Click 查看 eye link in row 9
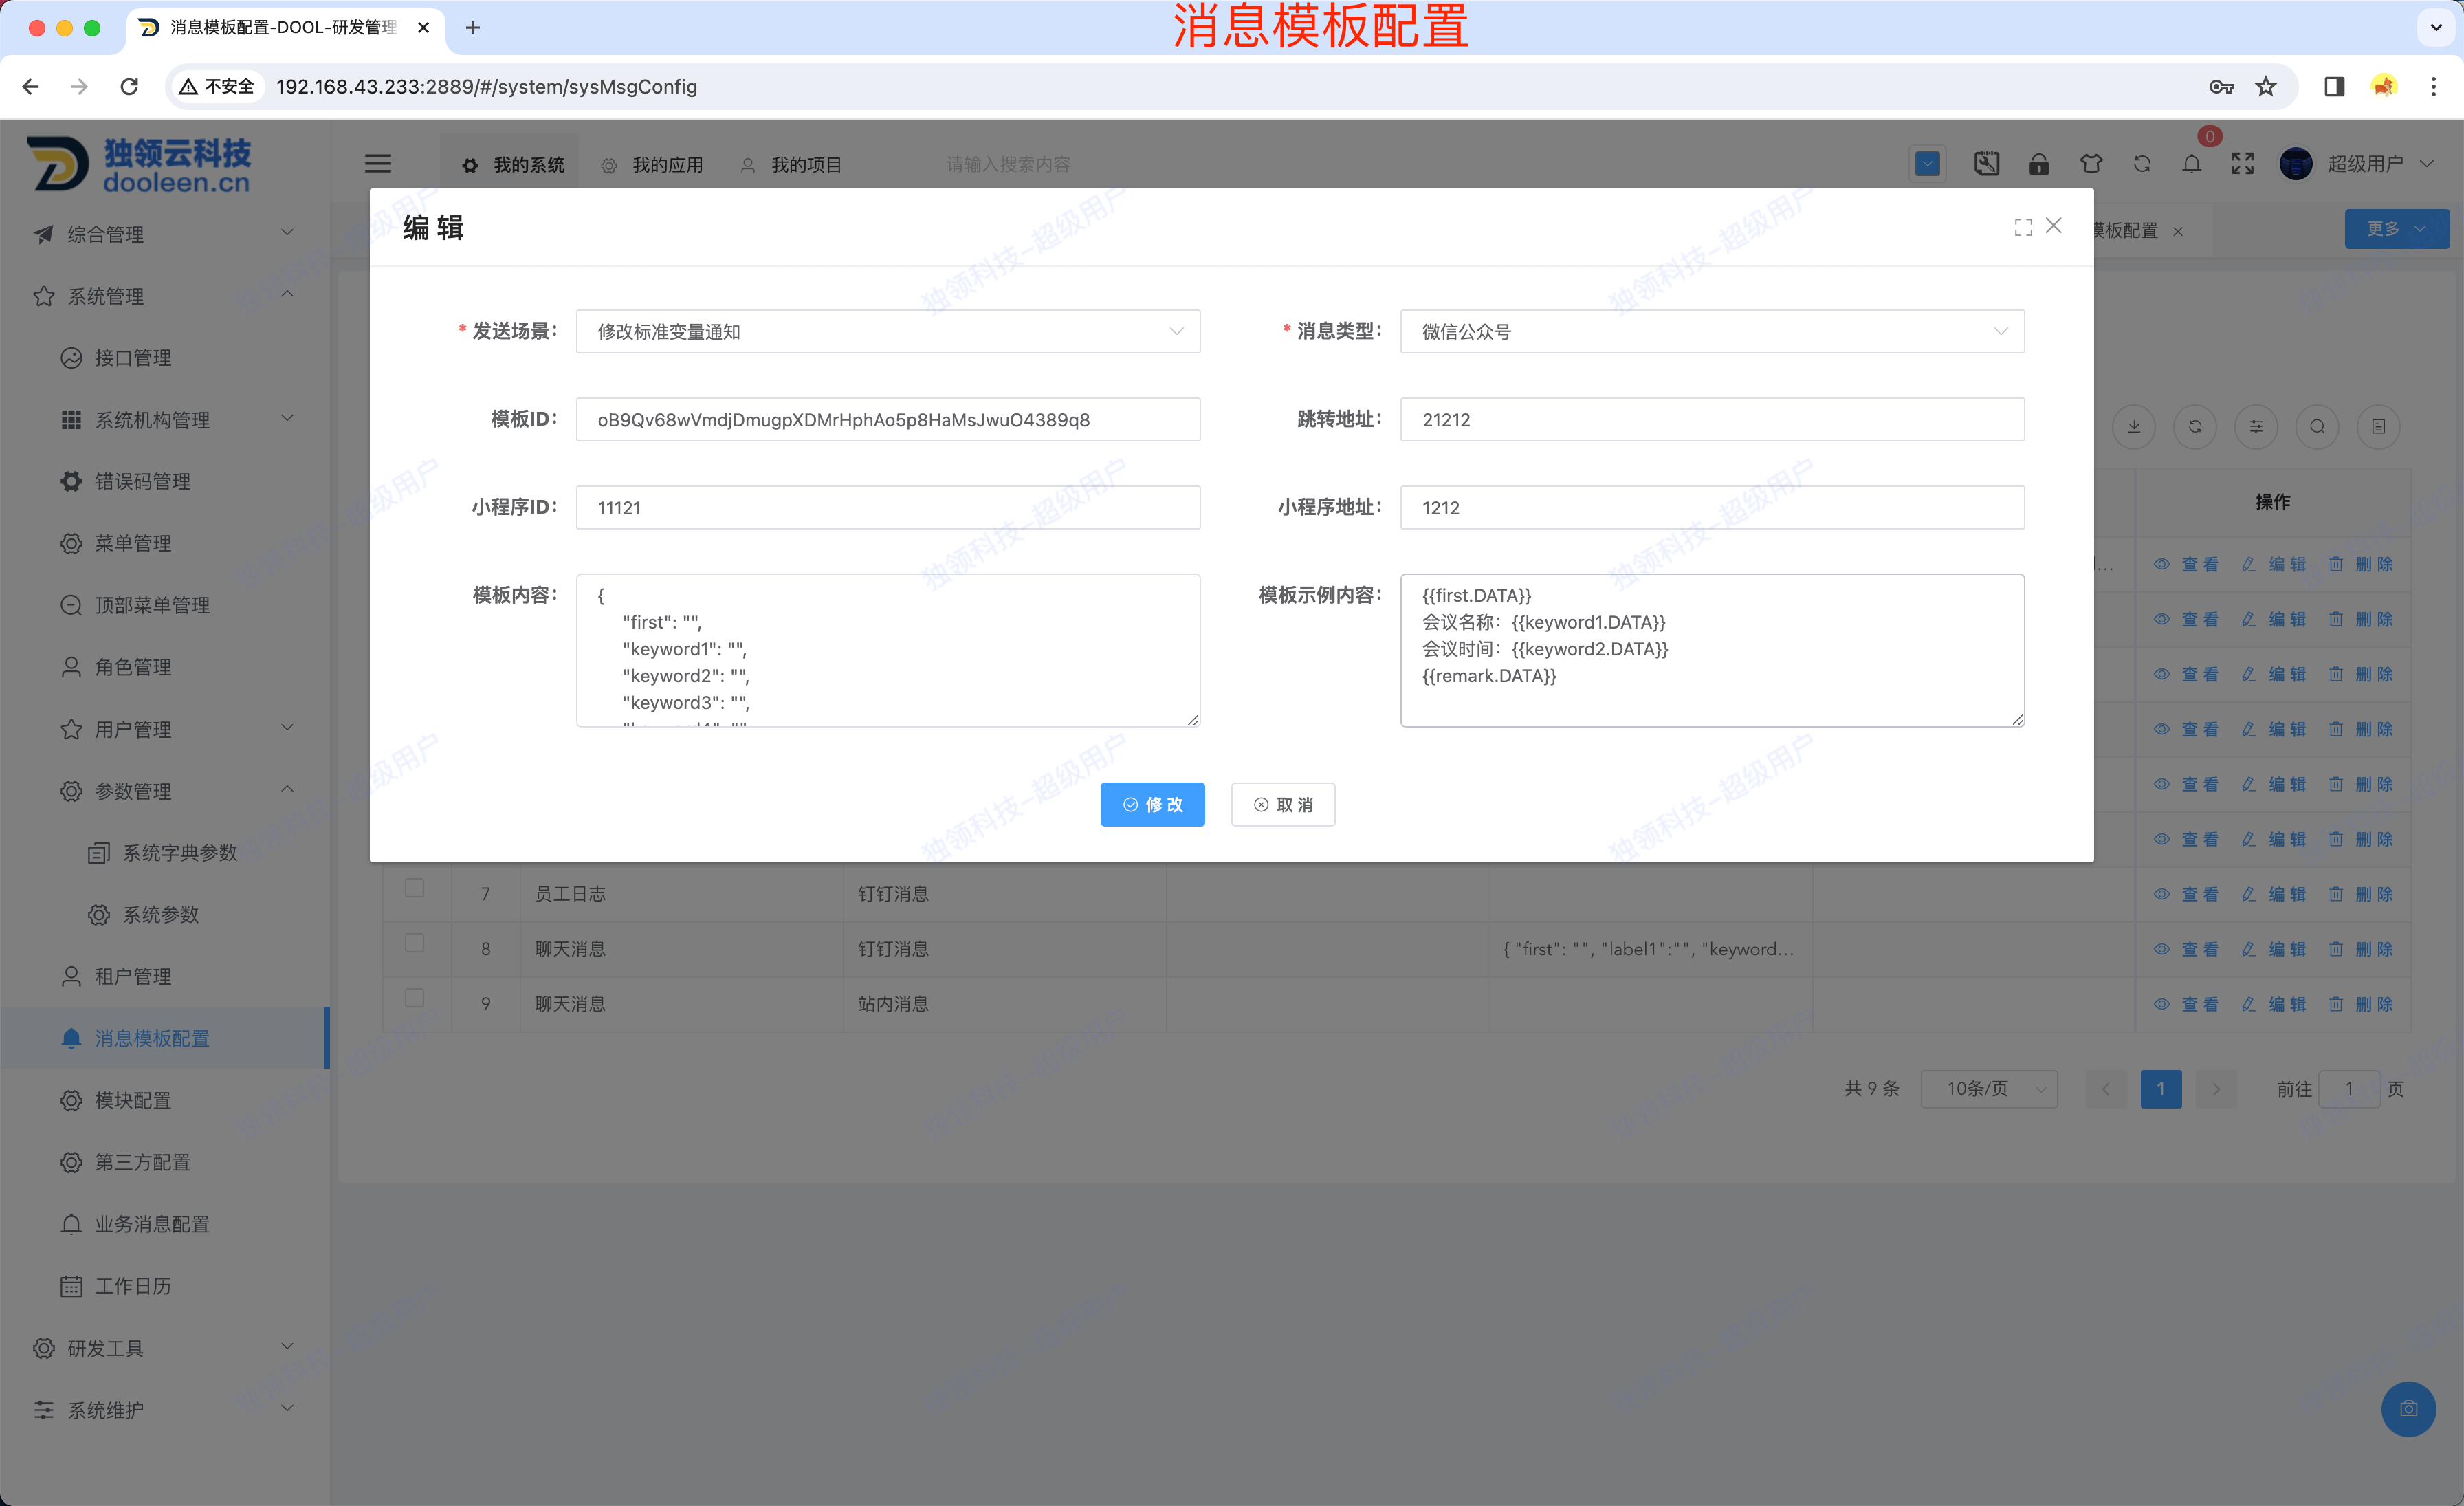Screen dimensions: 2464x1506 click(2186, 1004)
